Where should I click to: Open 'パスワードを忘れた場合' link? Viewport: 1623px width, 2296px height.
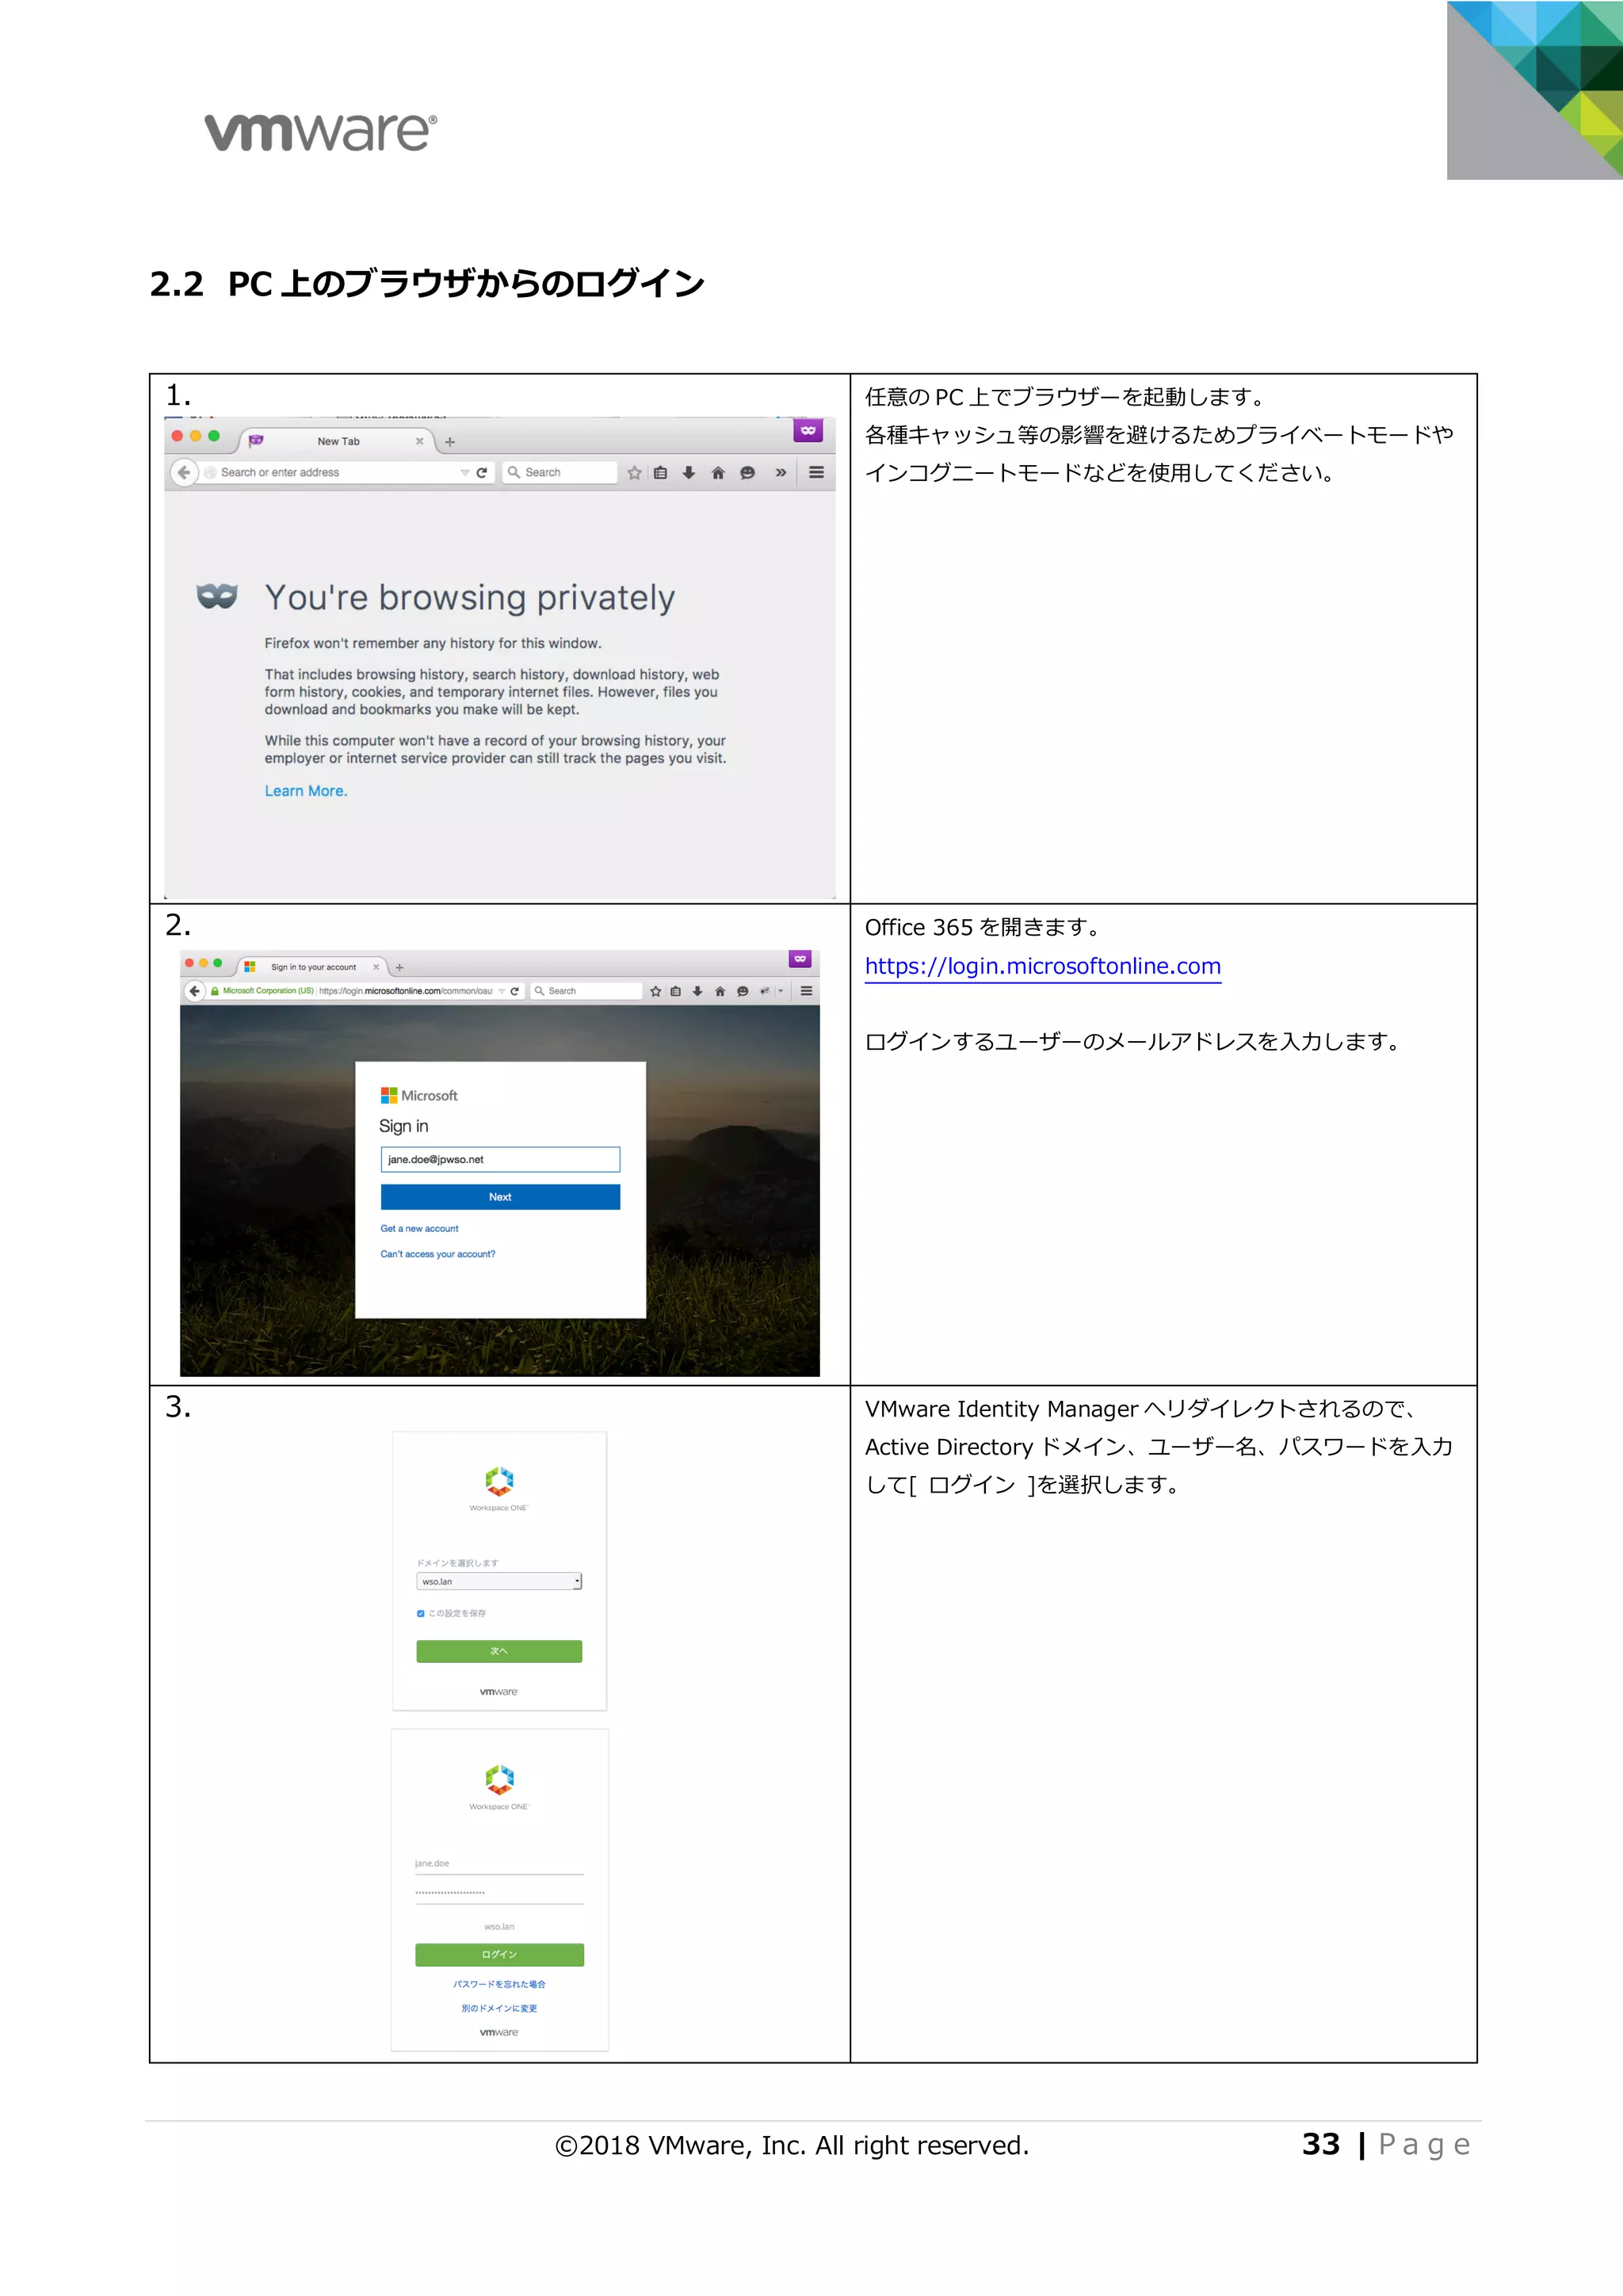[499, 1984]
